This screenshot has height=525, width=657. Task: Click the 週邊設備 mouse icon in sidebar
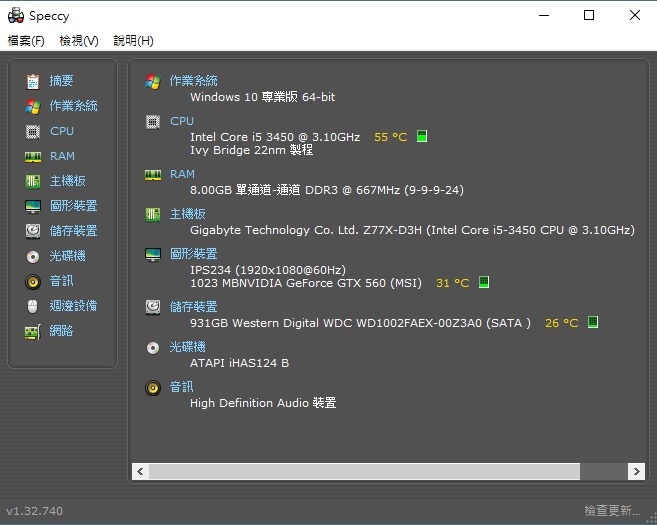[x=32, y=306]
